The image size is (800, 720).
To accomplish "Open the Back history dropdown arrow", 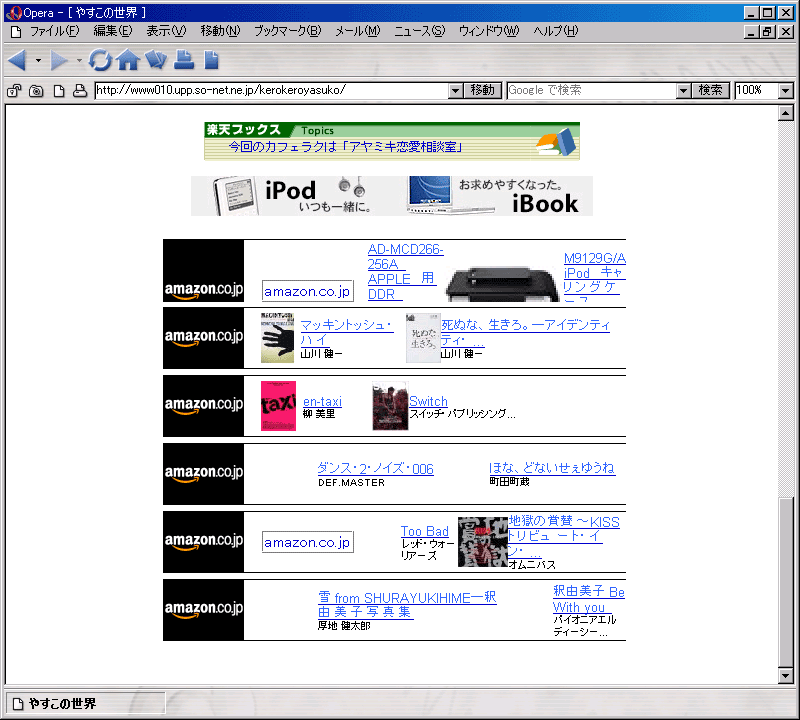I will (38, 60).
